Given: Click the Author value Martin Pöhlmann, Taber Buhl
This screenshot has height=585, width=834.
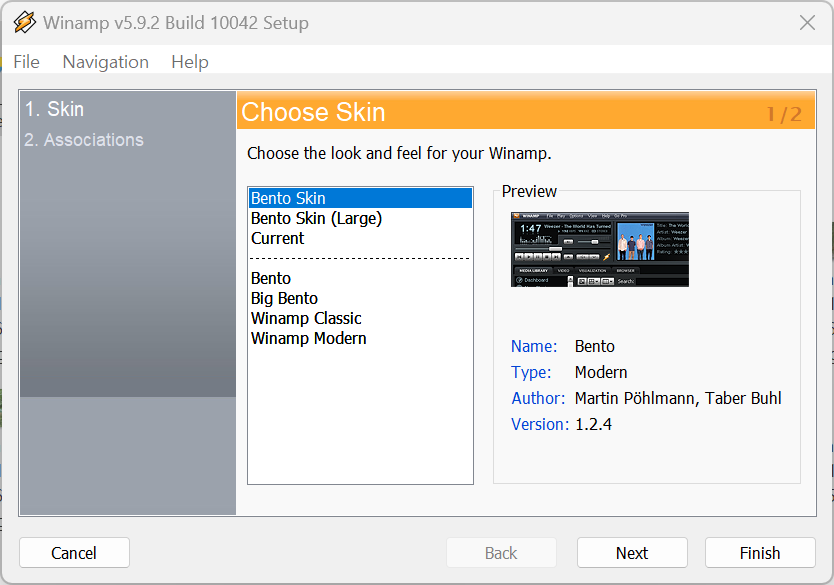Looking at the screenshot, I should [678, 398].
